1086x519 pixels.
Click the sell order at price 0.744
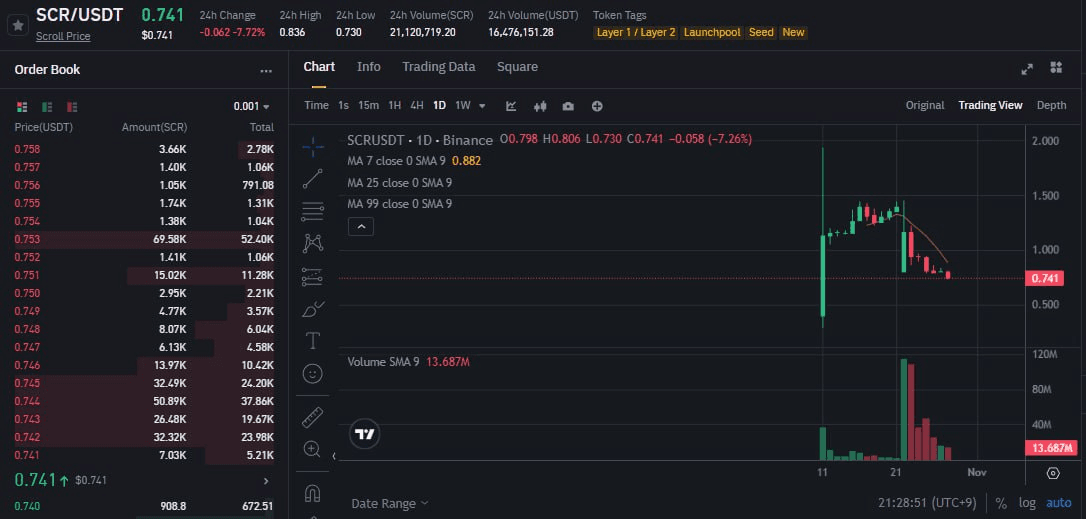pyautogui.click(x=144, y=401)
